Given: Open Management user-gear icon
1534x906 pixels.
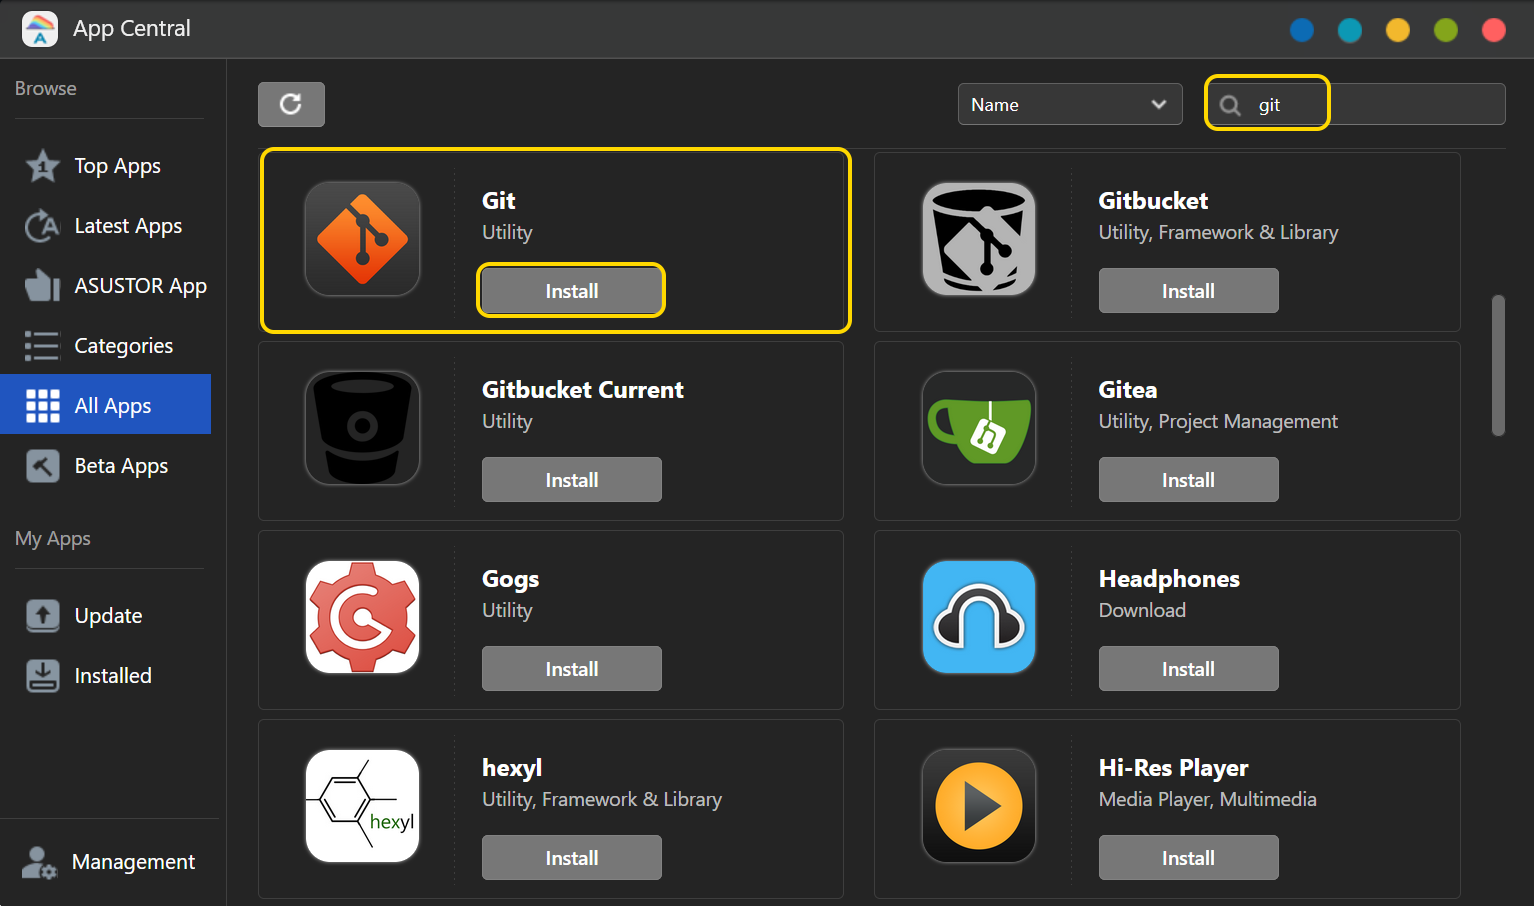Looking at the screenshot, I should pyautogui.click(x=39, y=862).
